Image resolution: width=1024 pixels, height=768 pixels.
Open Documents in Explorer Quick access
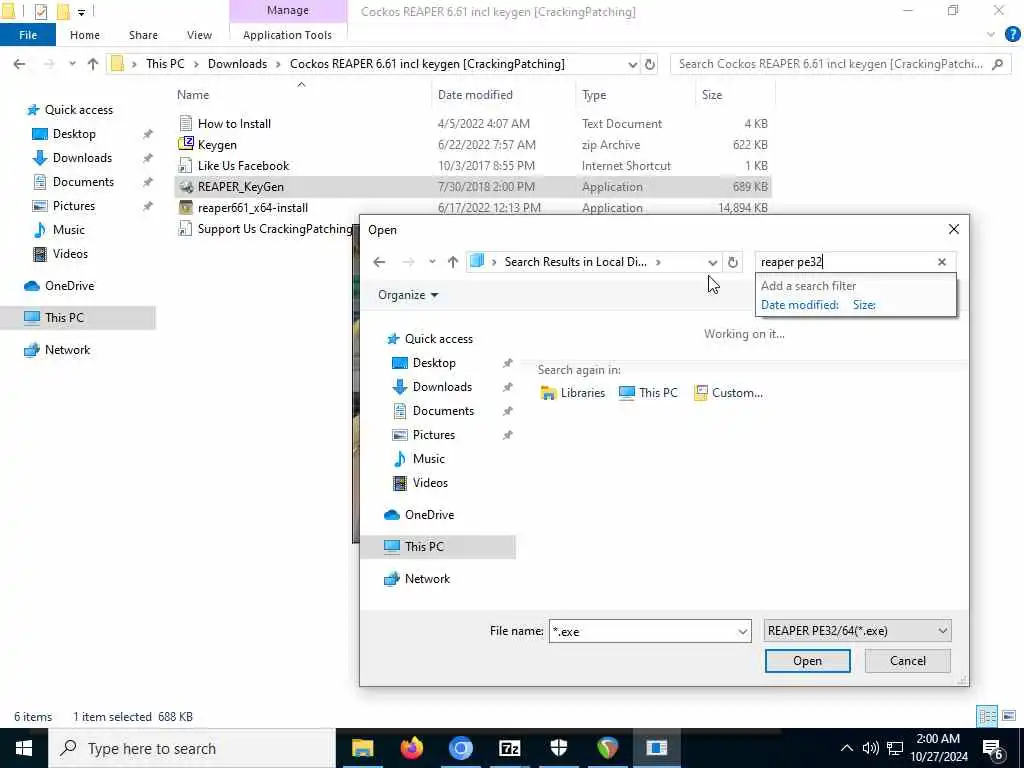(x=83, y=182)
